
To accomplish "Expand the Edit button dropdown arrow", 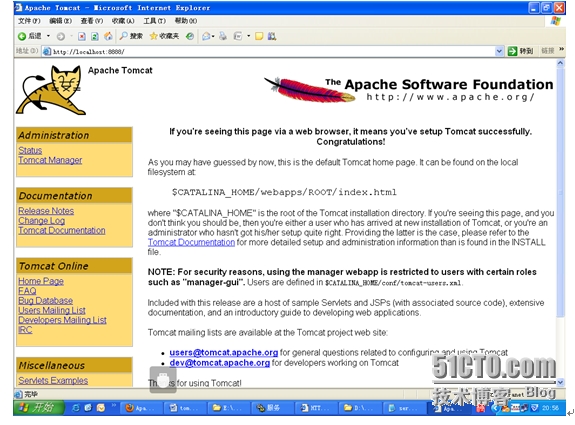I will [248, 36].
